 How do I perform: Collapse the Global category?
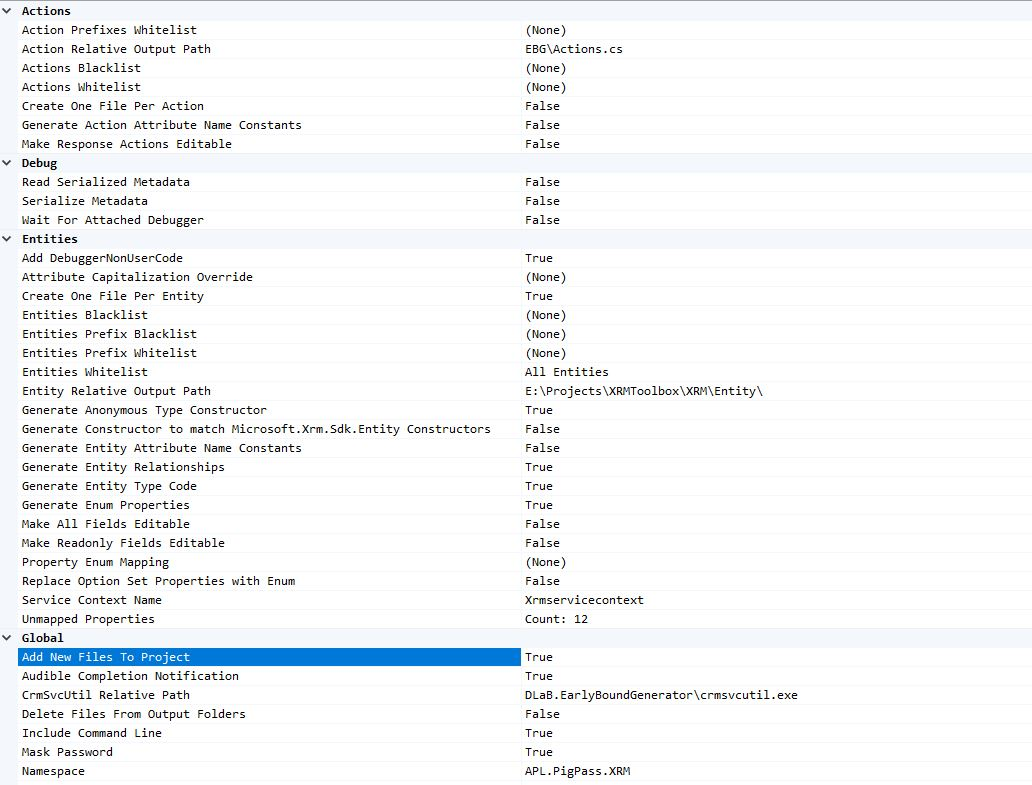[8, 637]
